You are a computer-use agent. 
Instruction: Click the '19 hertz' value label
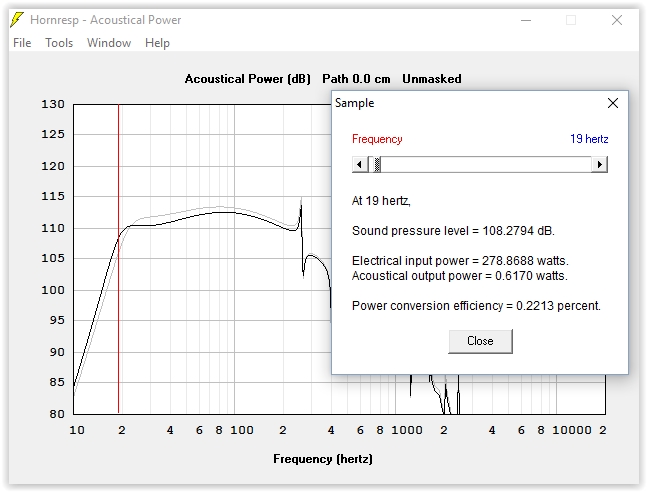click(589, 139)
